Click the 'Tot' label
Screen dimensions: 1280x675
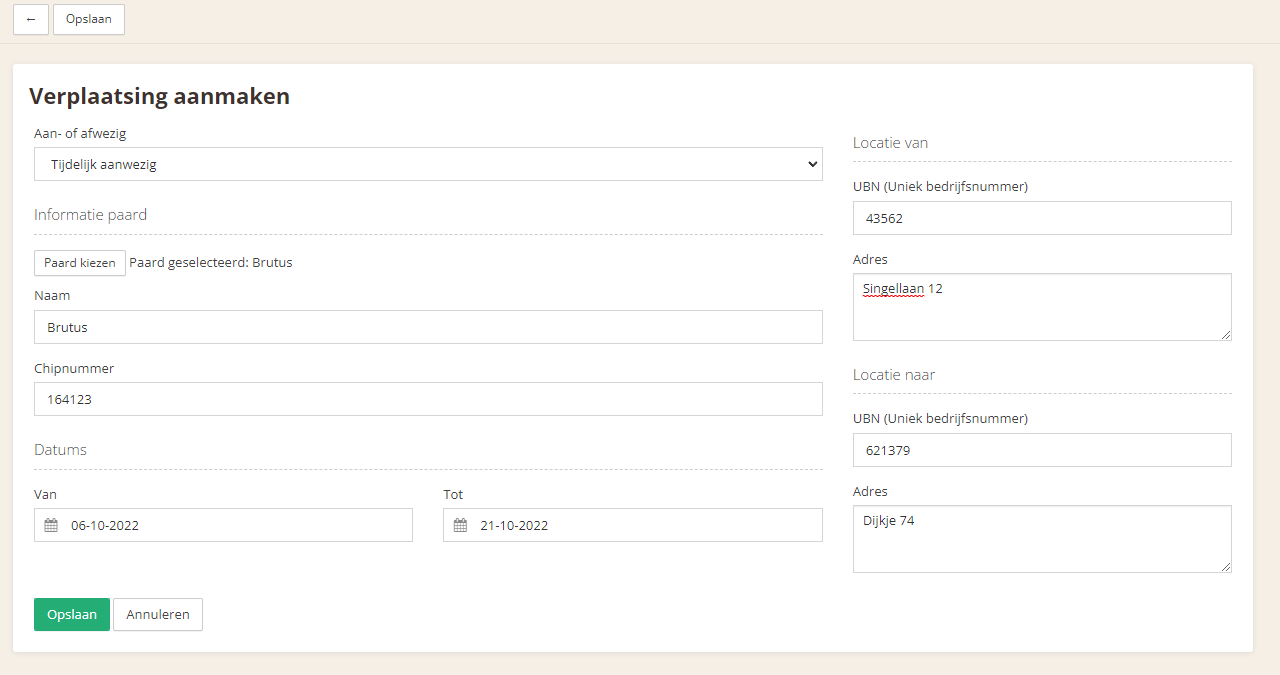point(453,494)
